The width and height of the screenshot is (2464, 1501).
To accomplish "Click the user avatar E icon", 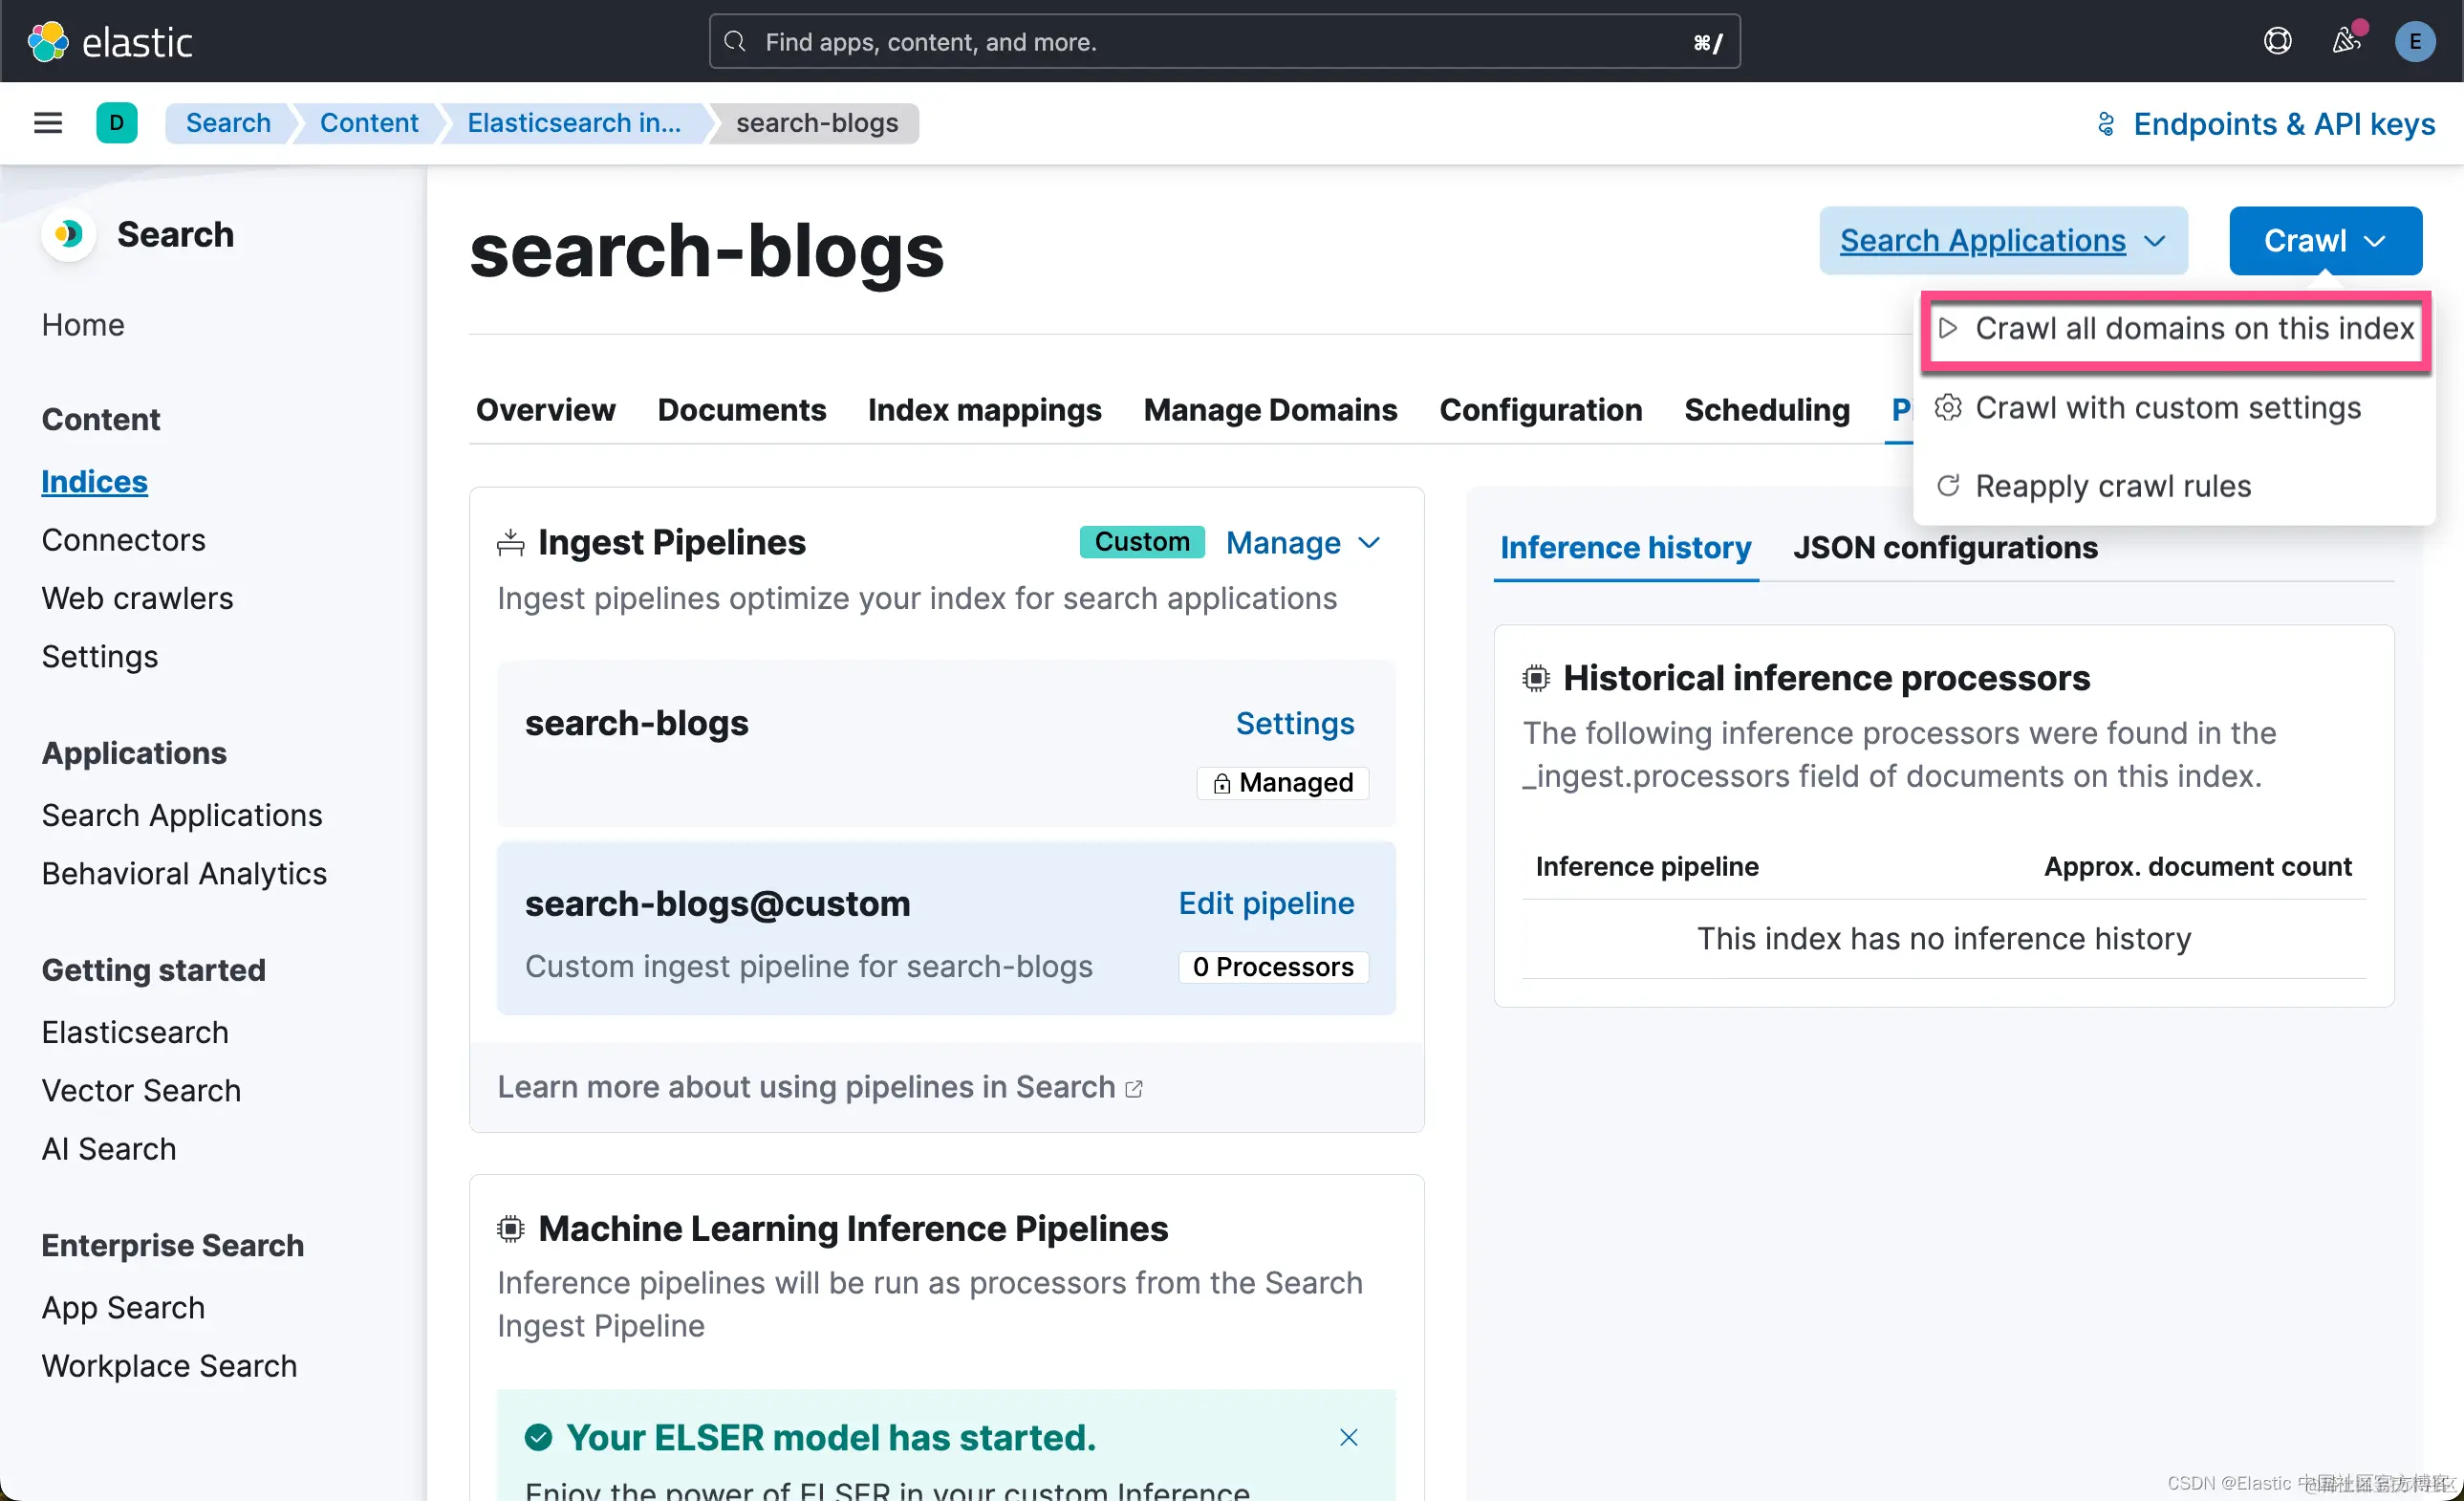I will pos(2414,41).
